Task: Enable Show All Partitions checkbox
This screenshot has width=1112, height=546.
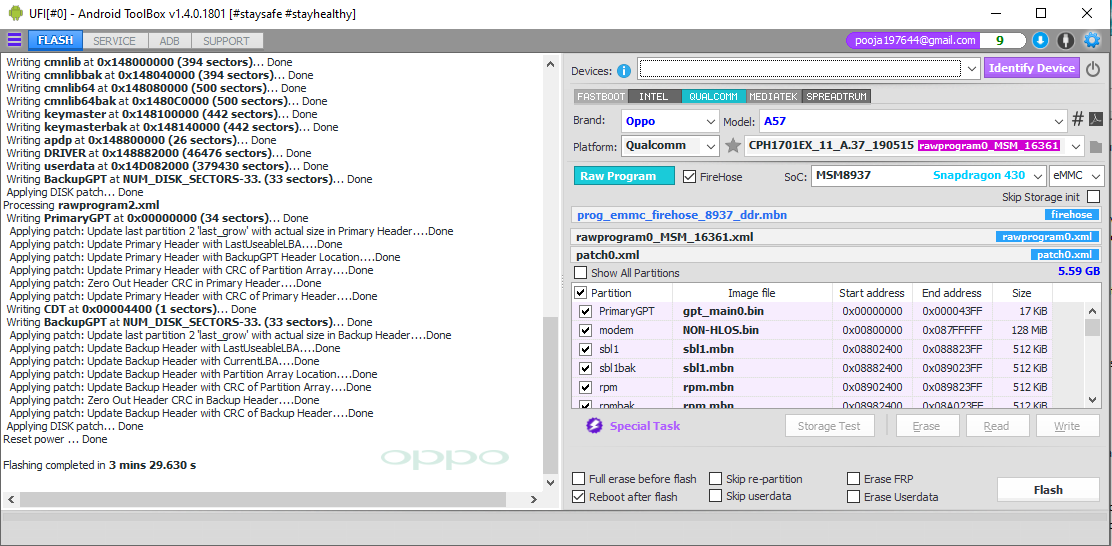Action: 580,272
